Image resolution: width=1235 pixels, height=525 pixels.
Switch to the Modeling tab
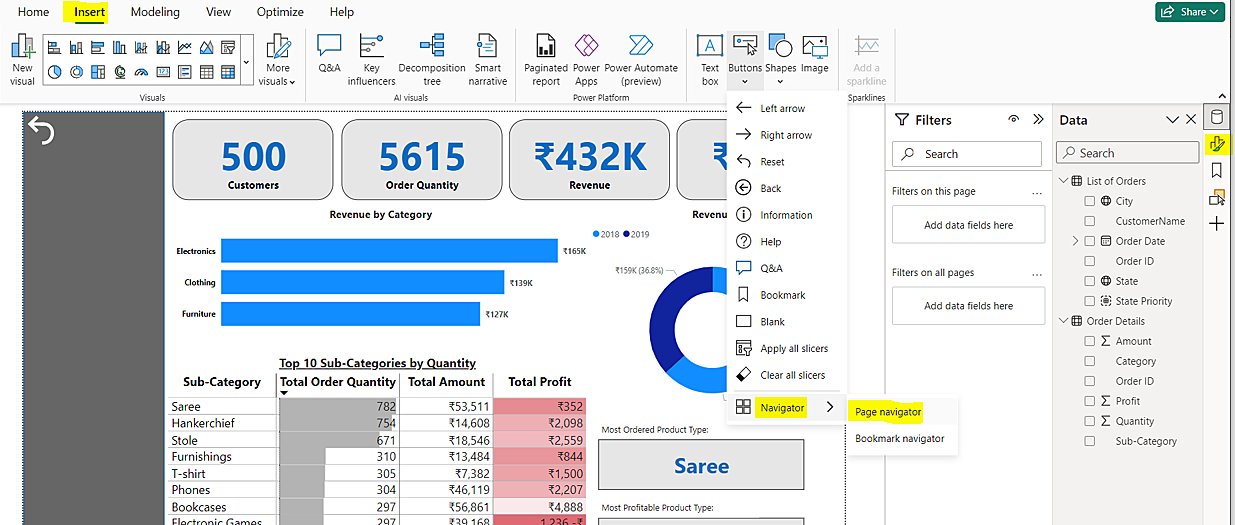(x=155, y=12)
